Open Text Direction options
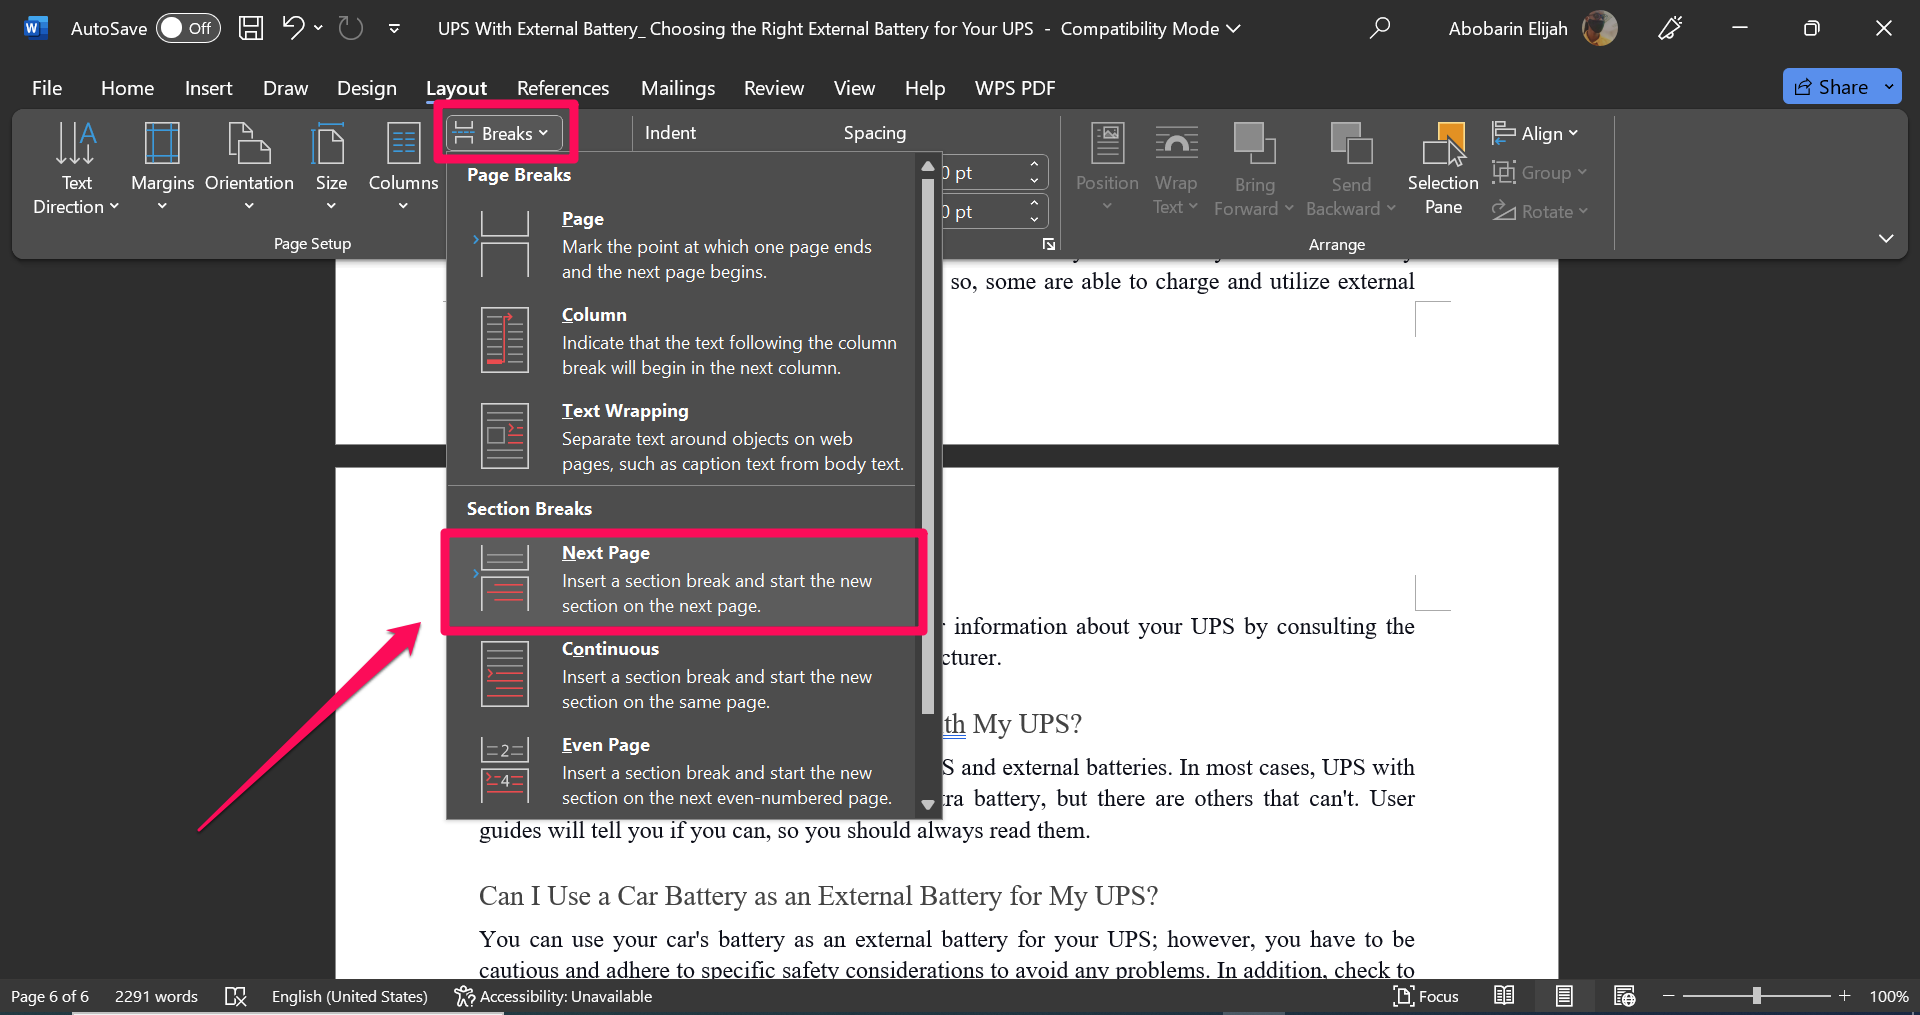1920x1015 pixels. [x=76, y=168]
